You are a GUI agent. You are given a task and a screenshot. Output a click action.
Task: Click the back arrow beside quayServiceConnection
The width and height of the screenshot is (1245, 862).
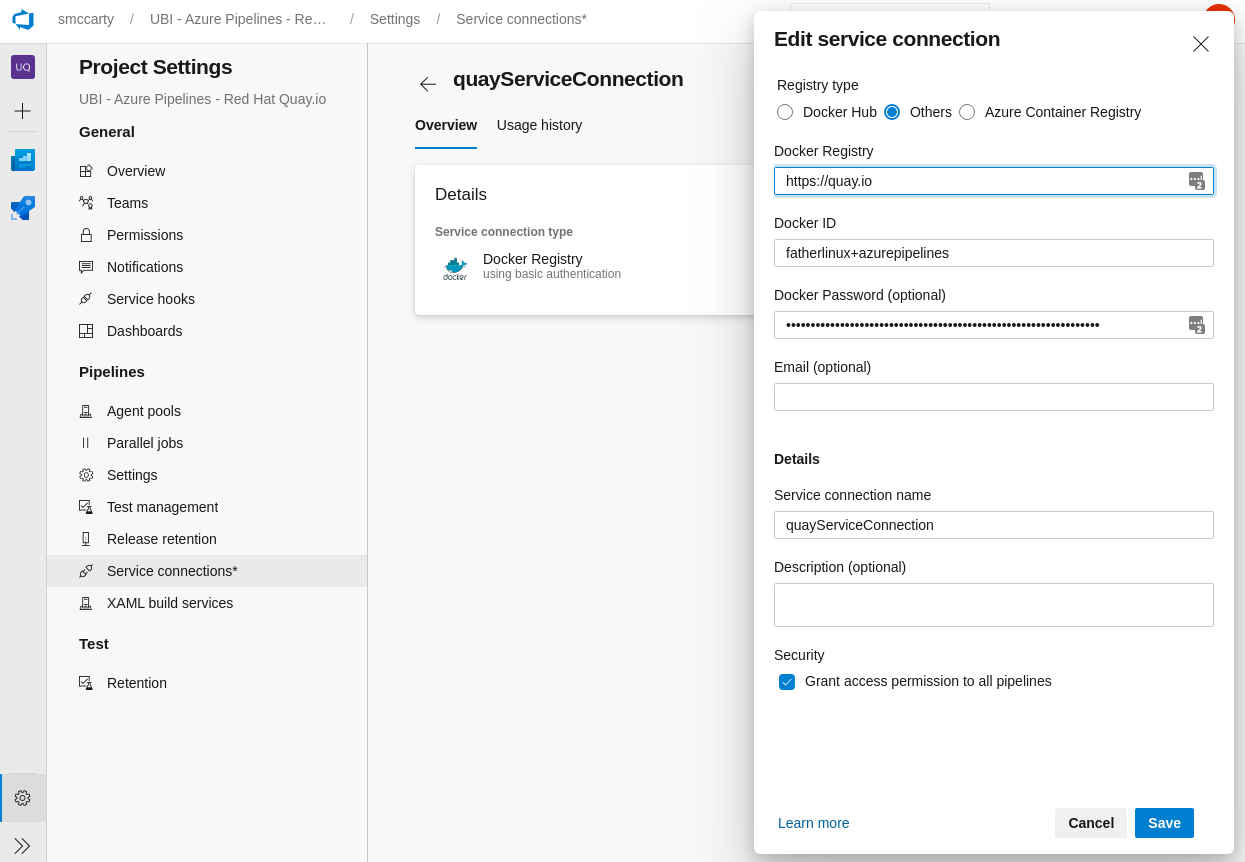click(x=428, y=84)
